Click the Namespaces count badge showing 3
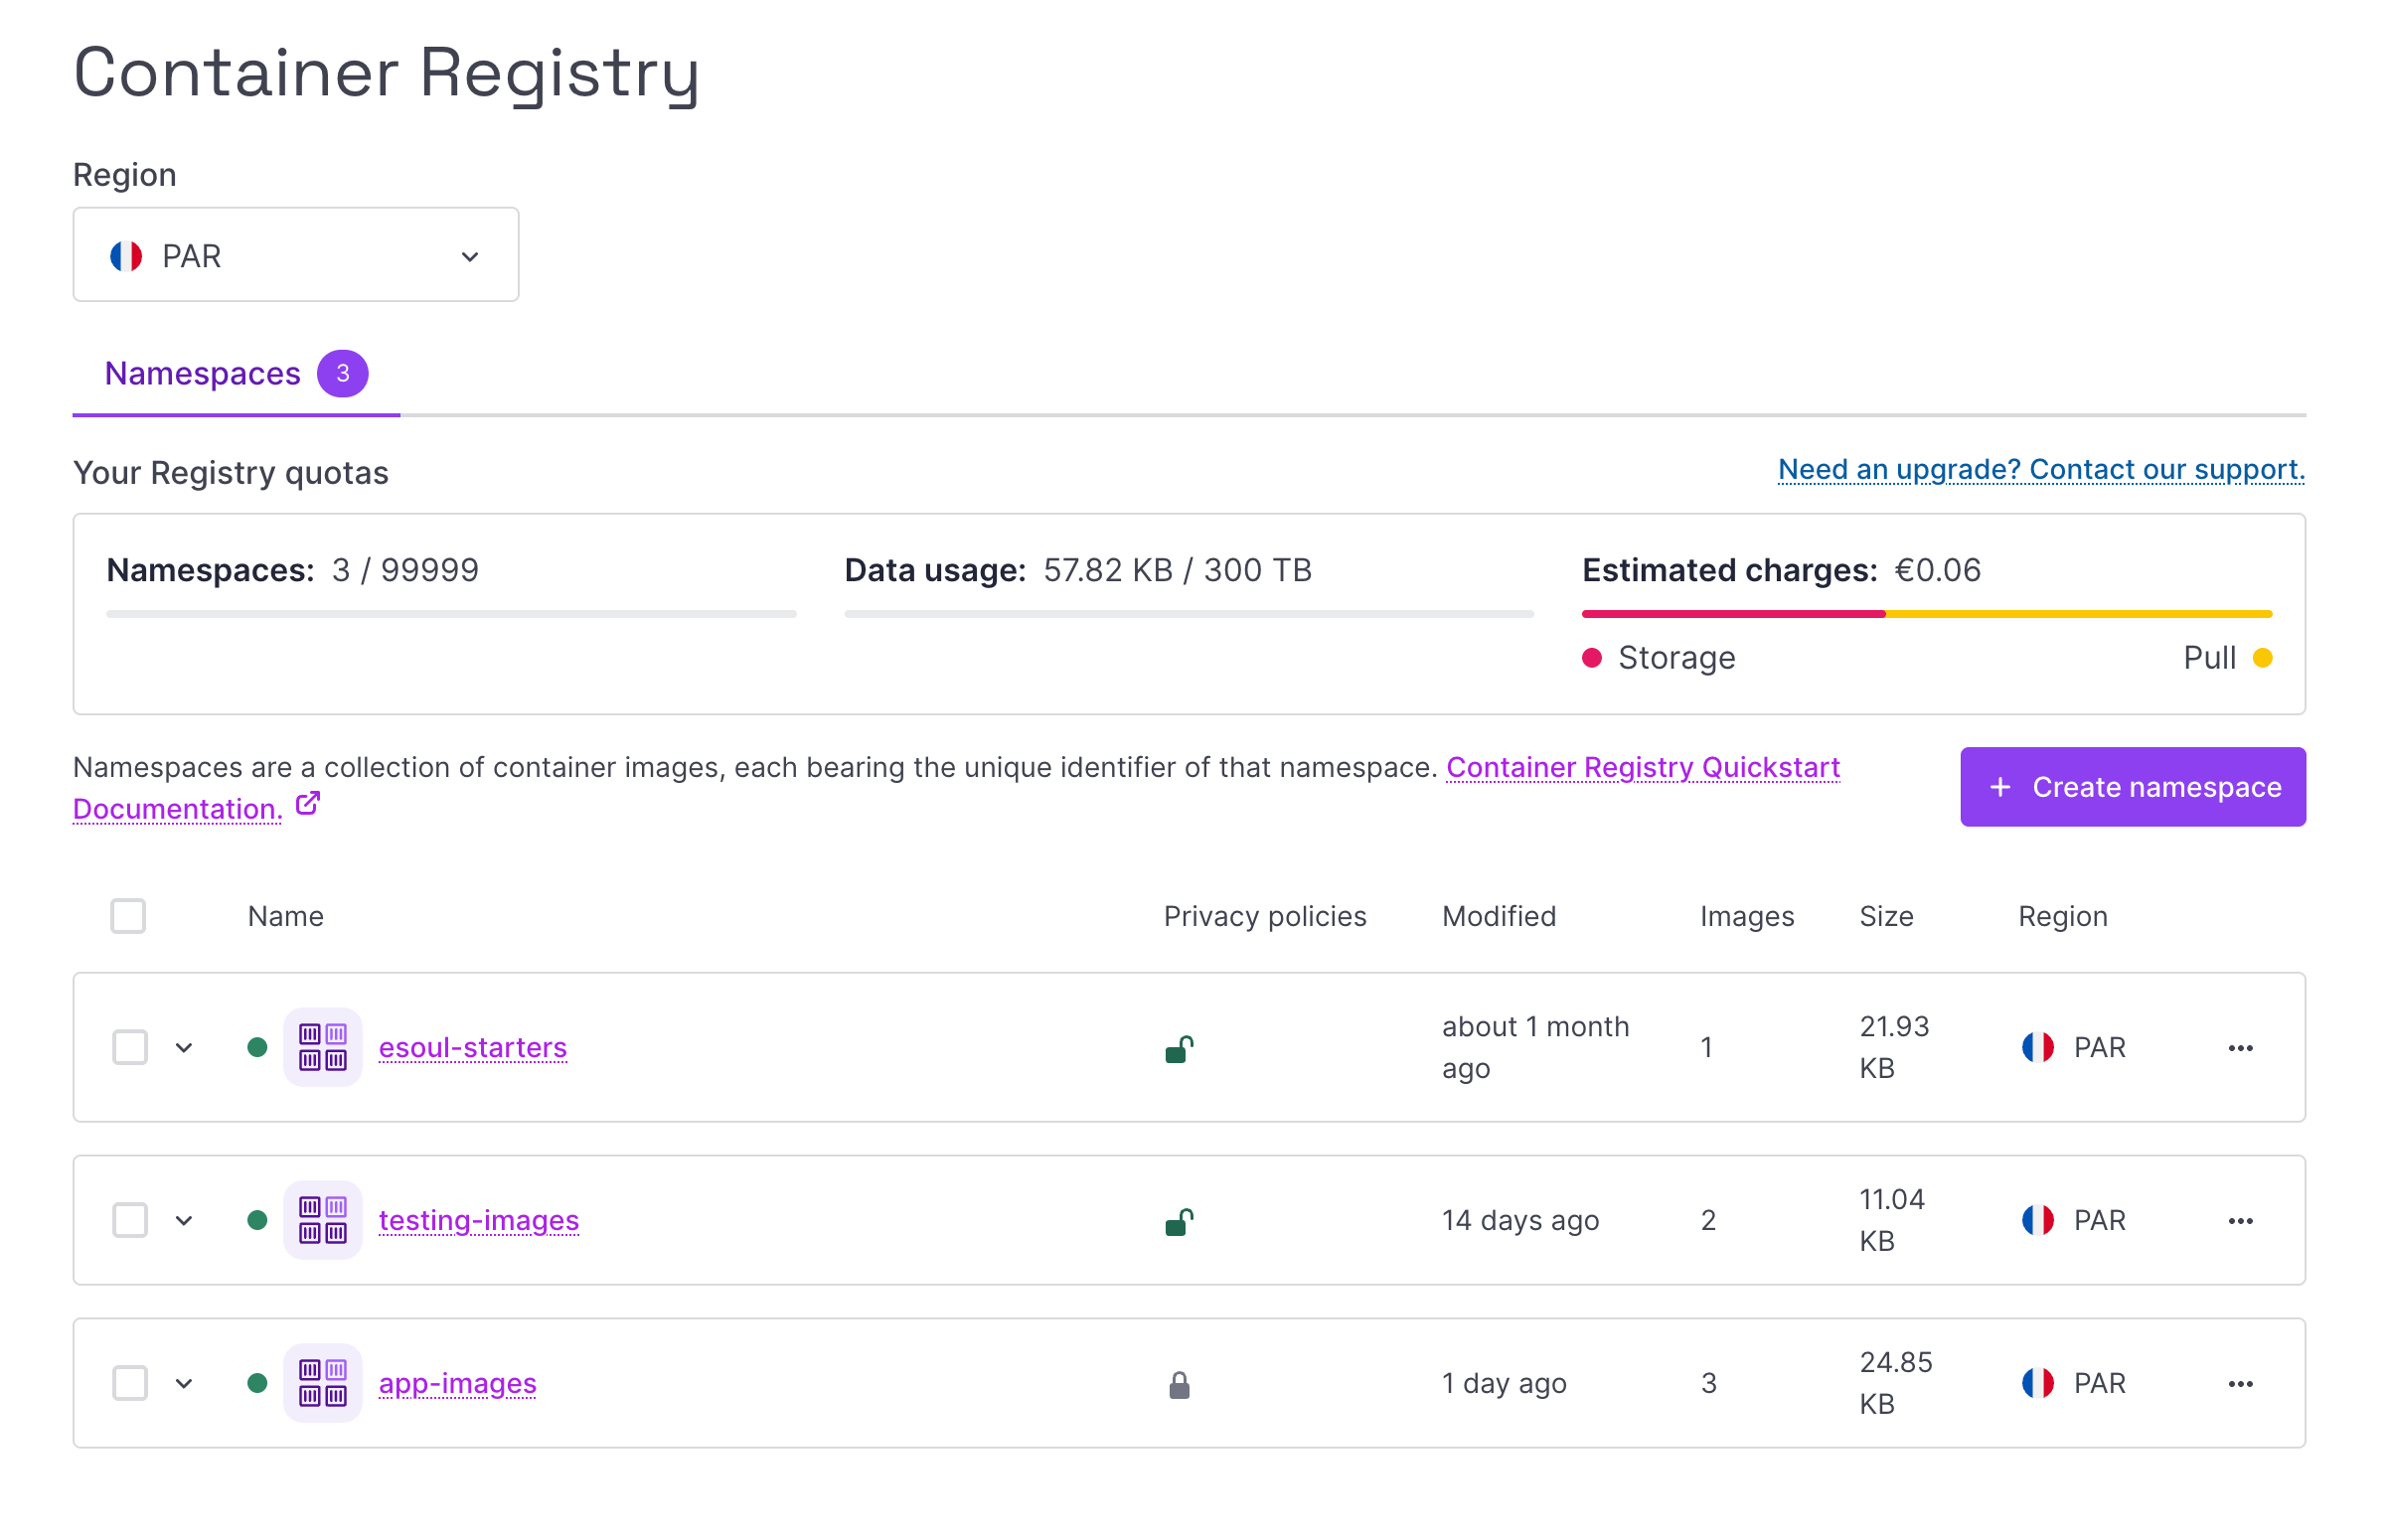Viewport: 2389px width, 1540px height. click(343, 373)
